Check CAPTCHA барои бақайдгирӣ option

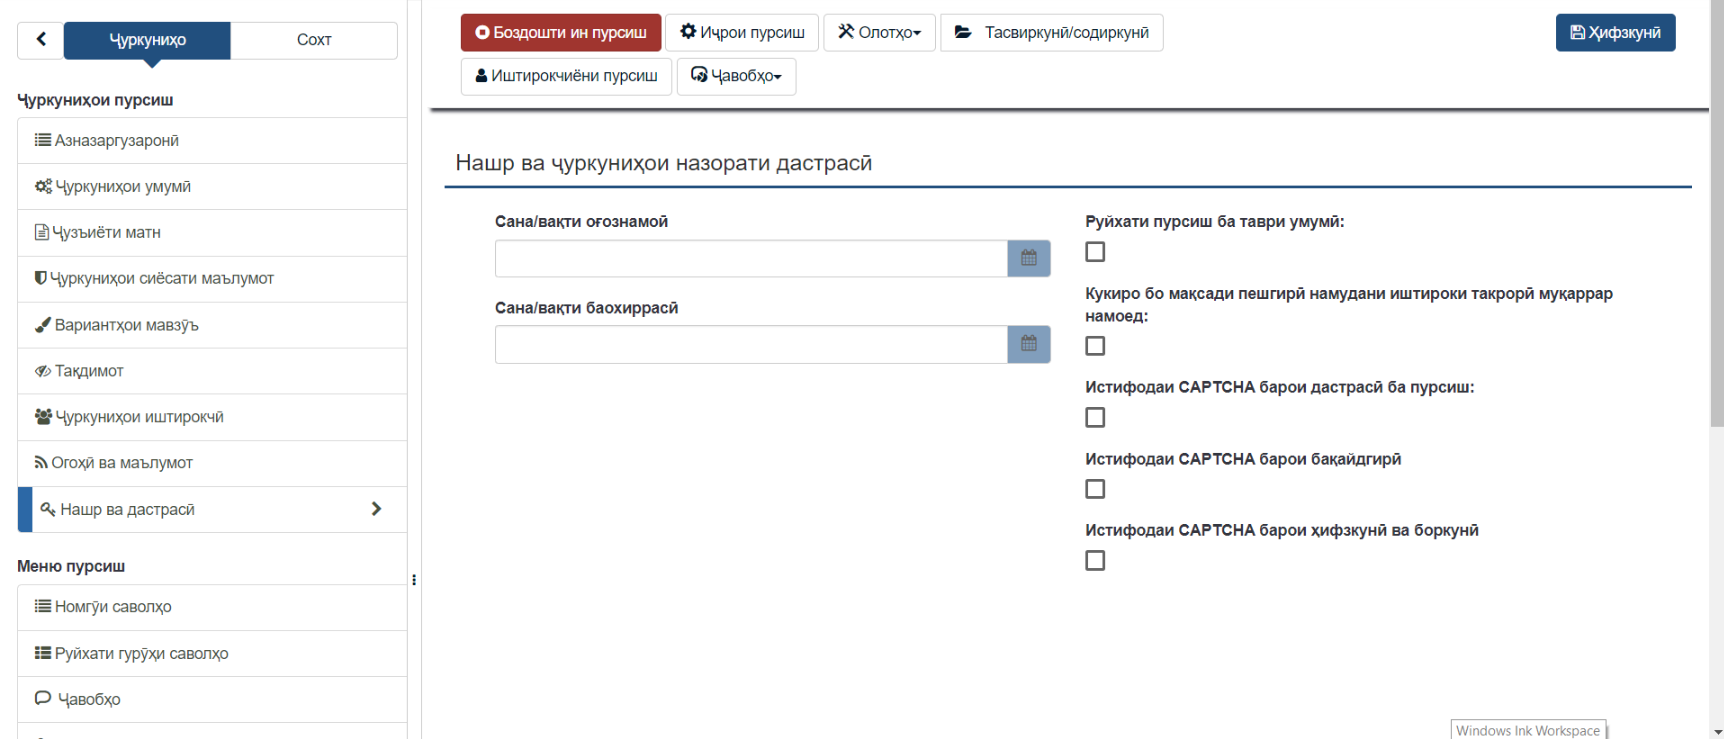pyautogui.click(x=1095, y=489)
